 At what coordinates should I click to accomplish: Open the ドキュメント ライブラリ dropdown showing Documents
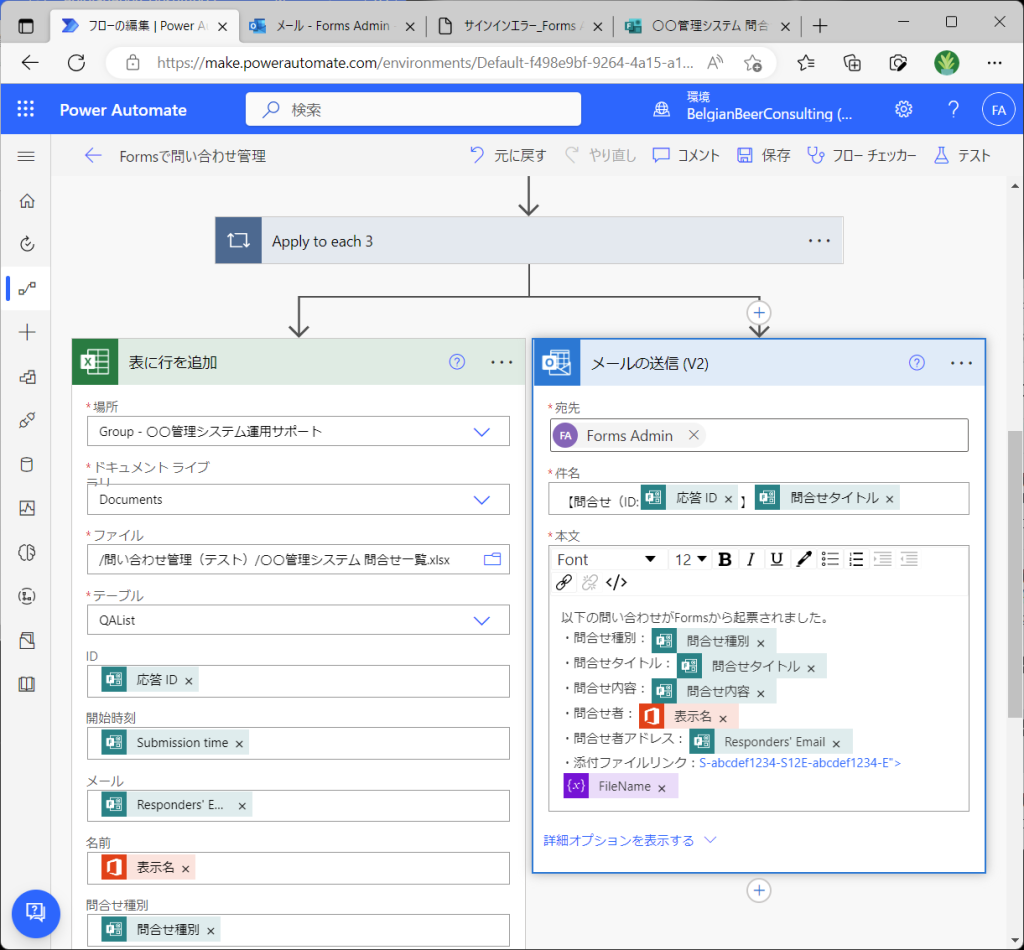click(x=298, y=499)
